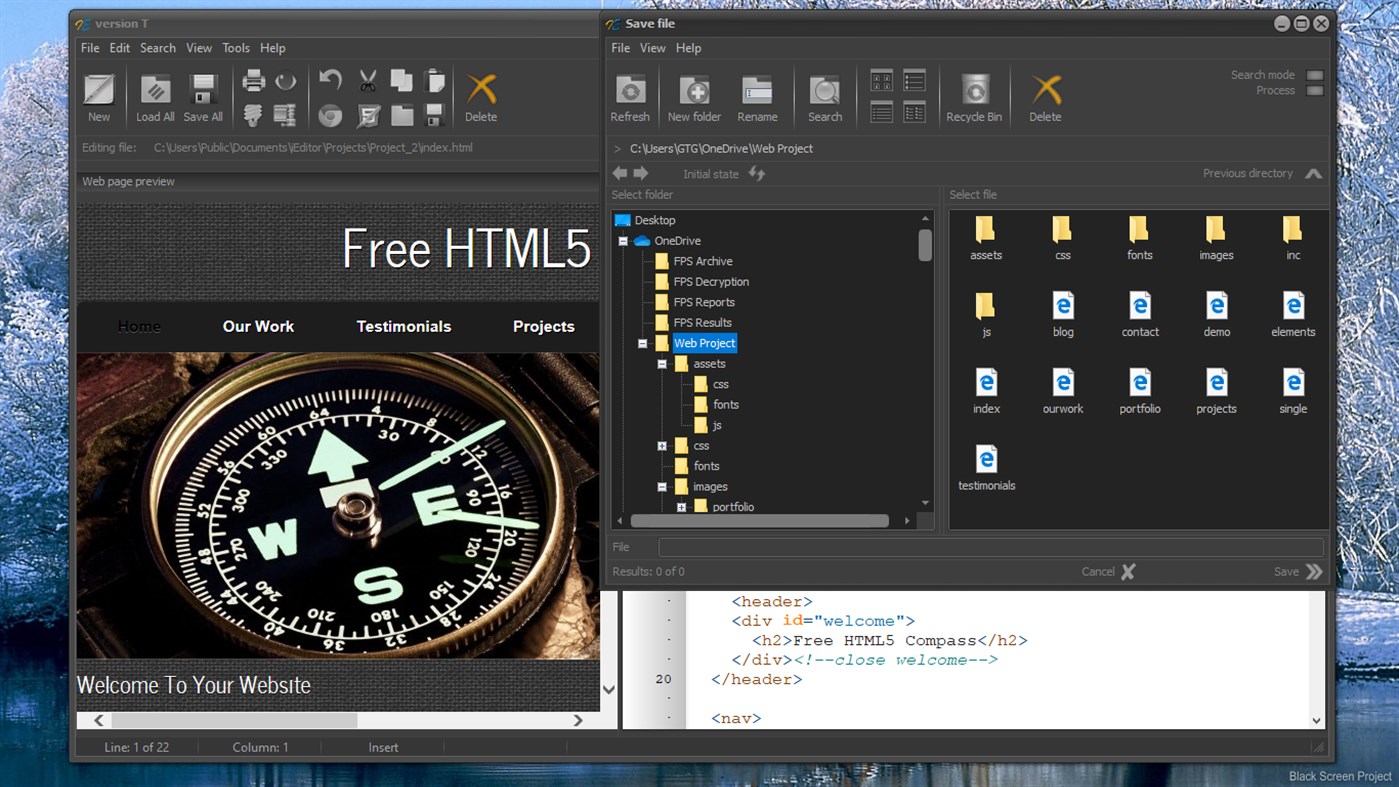Open the Recycle Bin icon
The image size is (1399, 787).
pyautogui.click(x=974, y=91)
